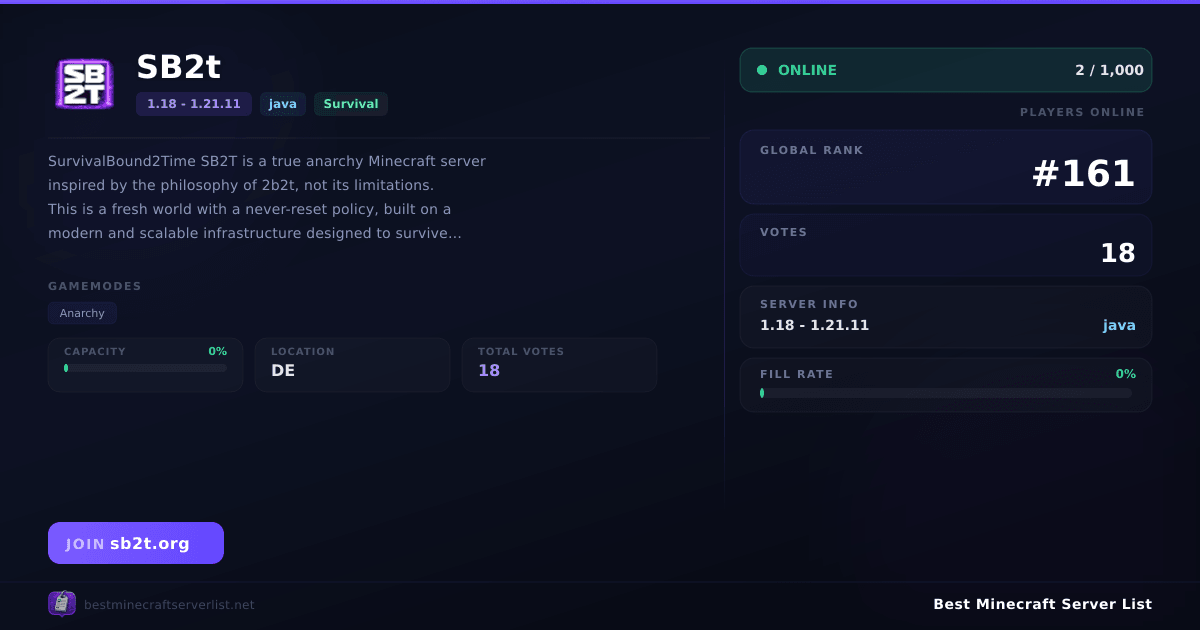Viewport: 1200px width, 630px height.
Task: Click the Capacity progress bar
Action: 146,368
